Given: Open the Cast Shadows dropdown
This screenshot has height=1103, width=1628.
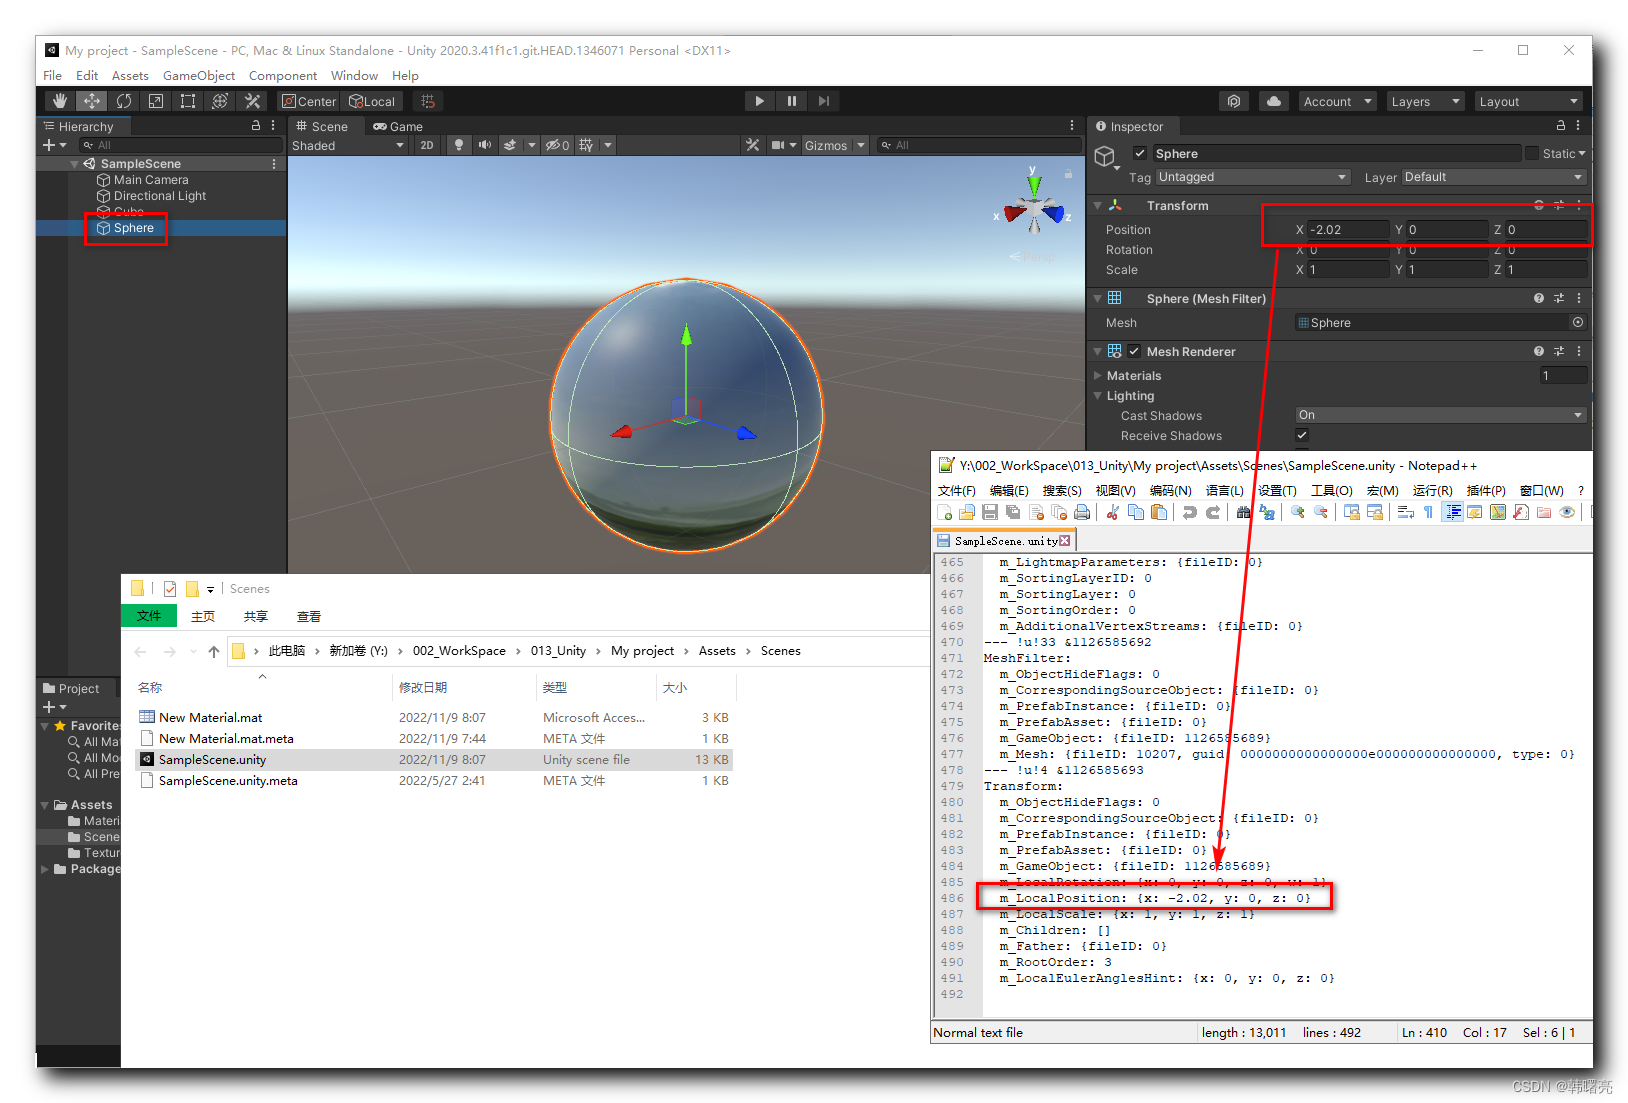Looking at the screenshot, I should 1440,414.
